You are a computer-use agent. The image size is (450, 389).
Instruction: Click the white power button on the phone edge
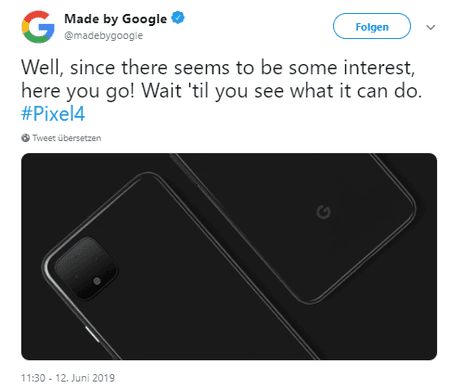(92, 334)
